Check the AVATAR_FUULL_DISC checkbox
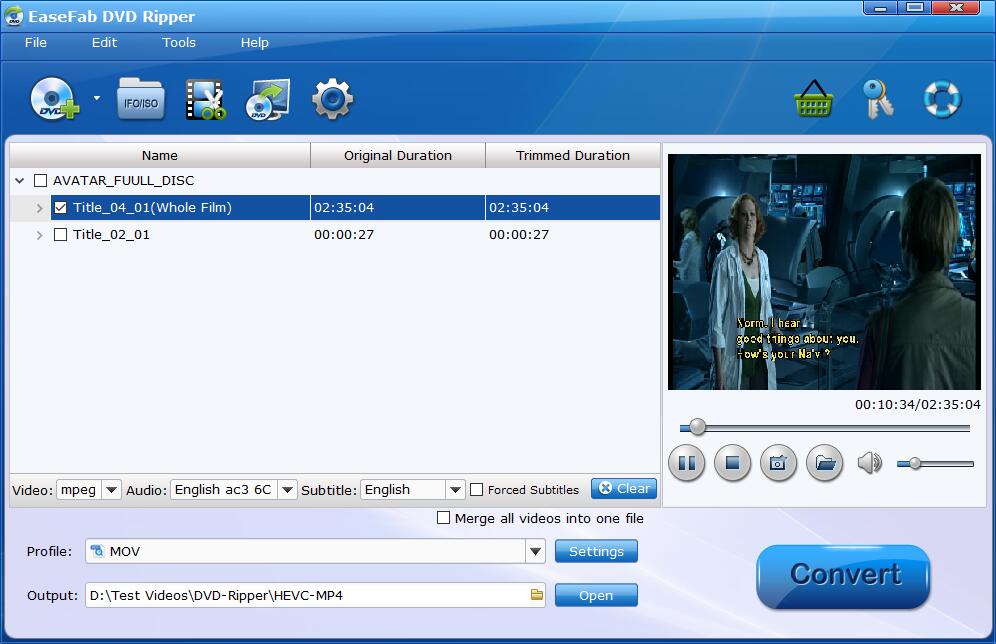This screenshot has width=996, height=644. pyautogui.click(x=40, y=180)
